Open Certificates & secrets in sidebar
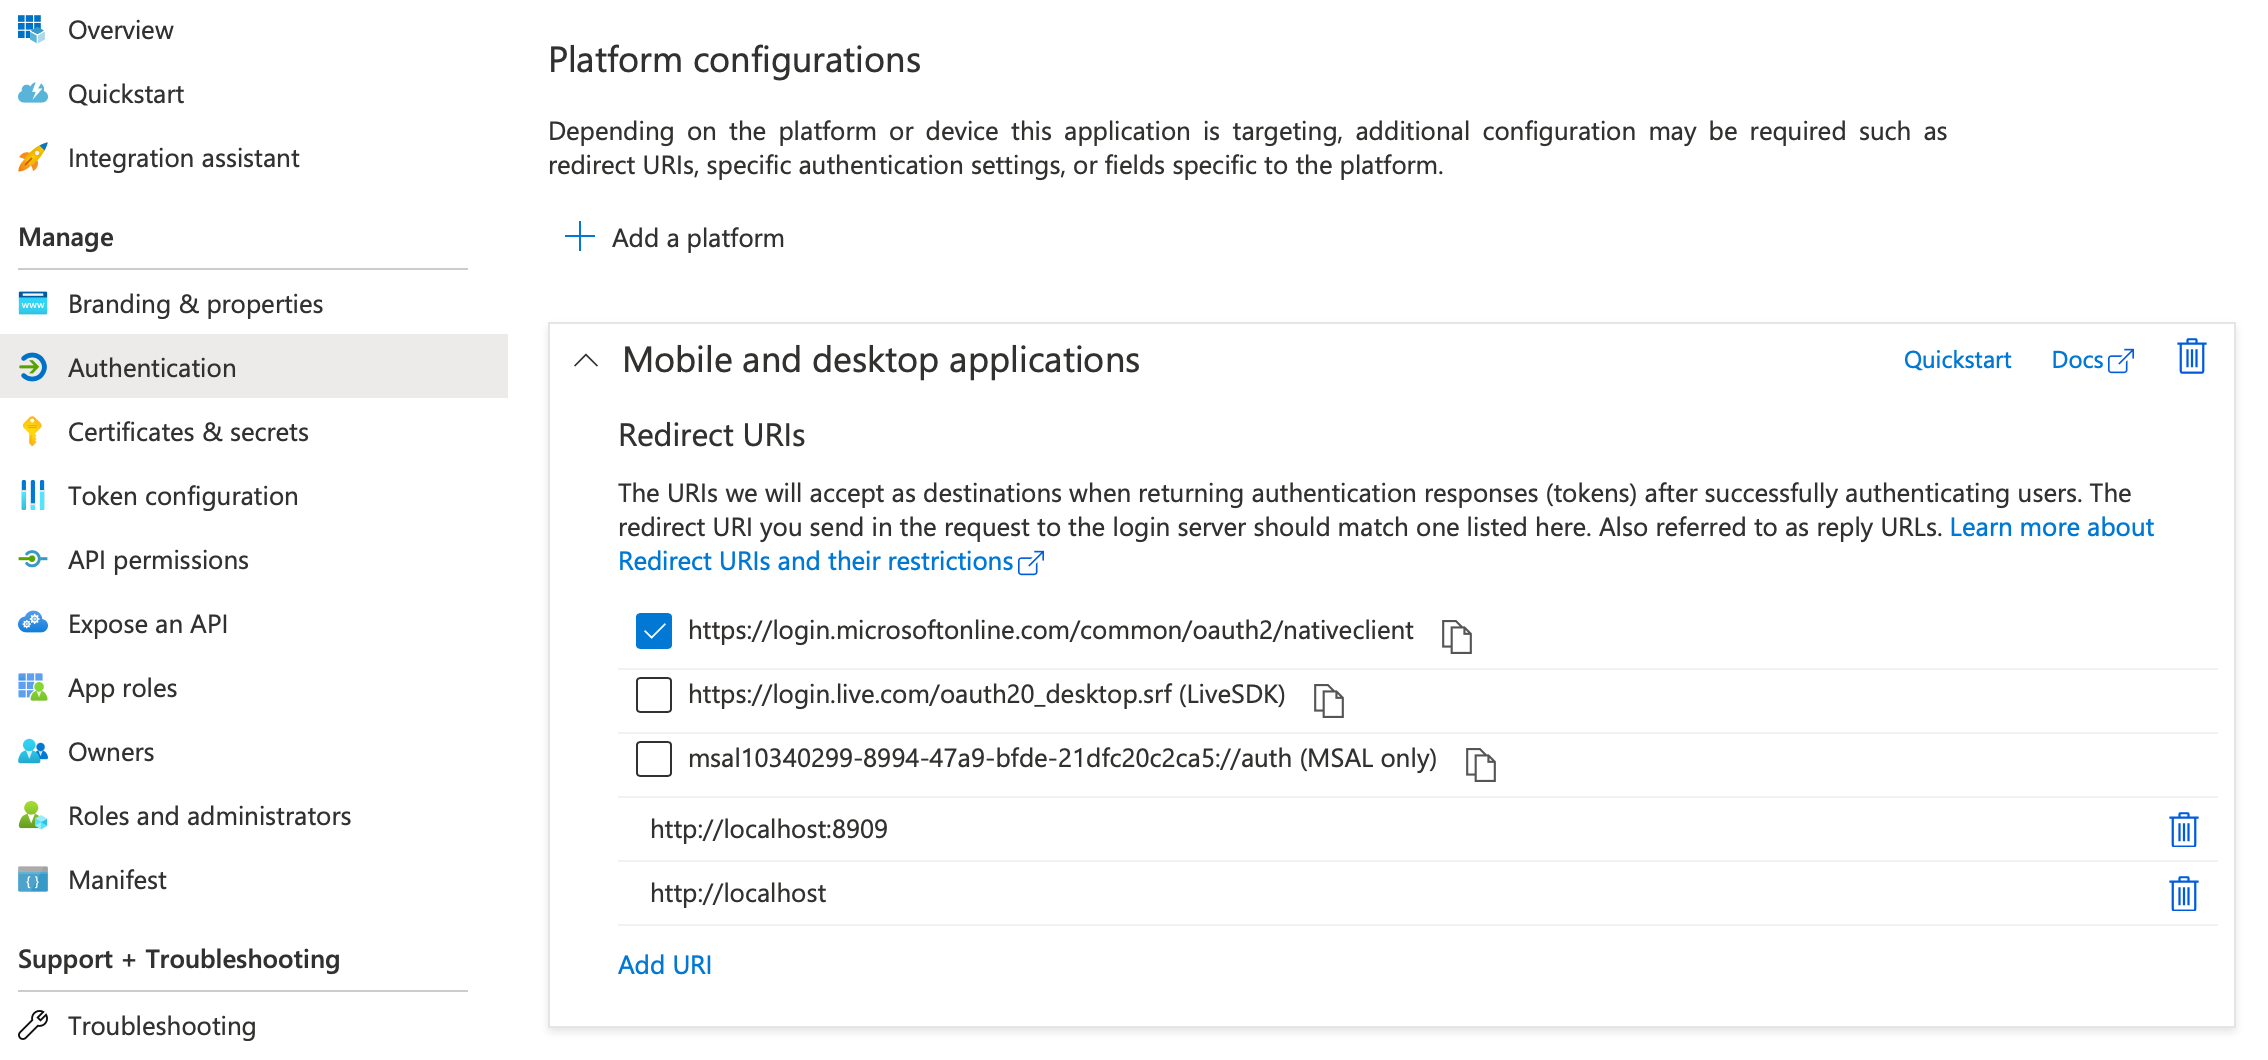The width and height of the screenshot is (2268, 1060). click(x=188, y=432)
